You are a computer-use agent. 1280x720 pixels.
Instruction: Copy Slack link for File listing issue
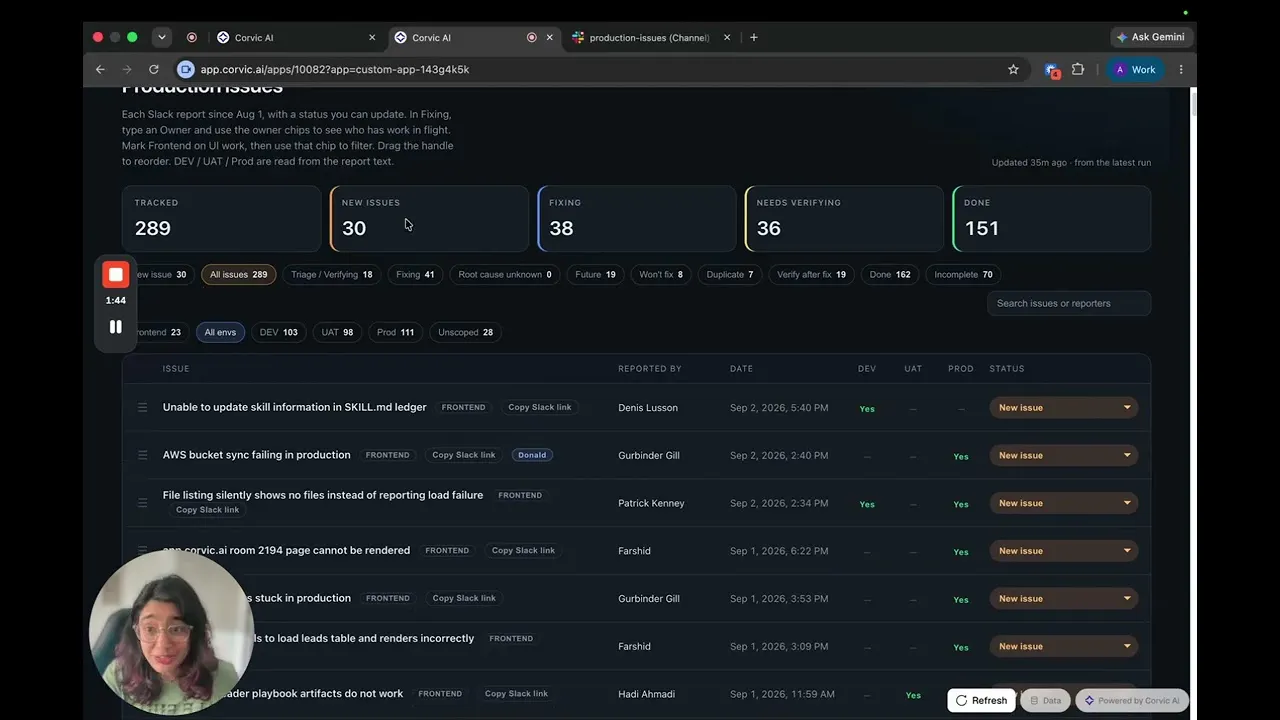[x=207, y=510]
